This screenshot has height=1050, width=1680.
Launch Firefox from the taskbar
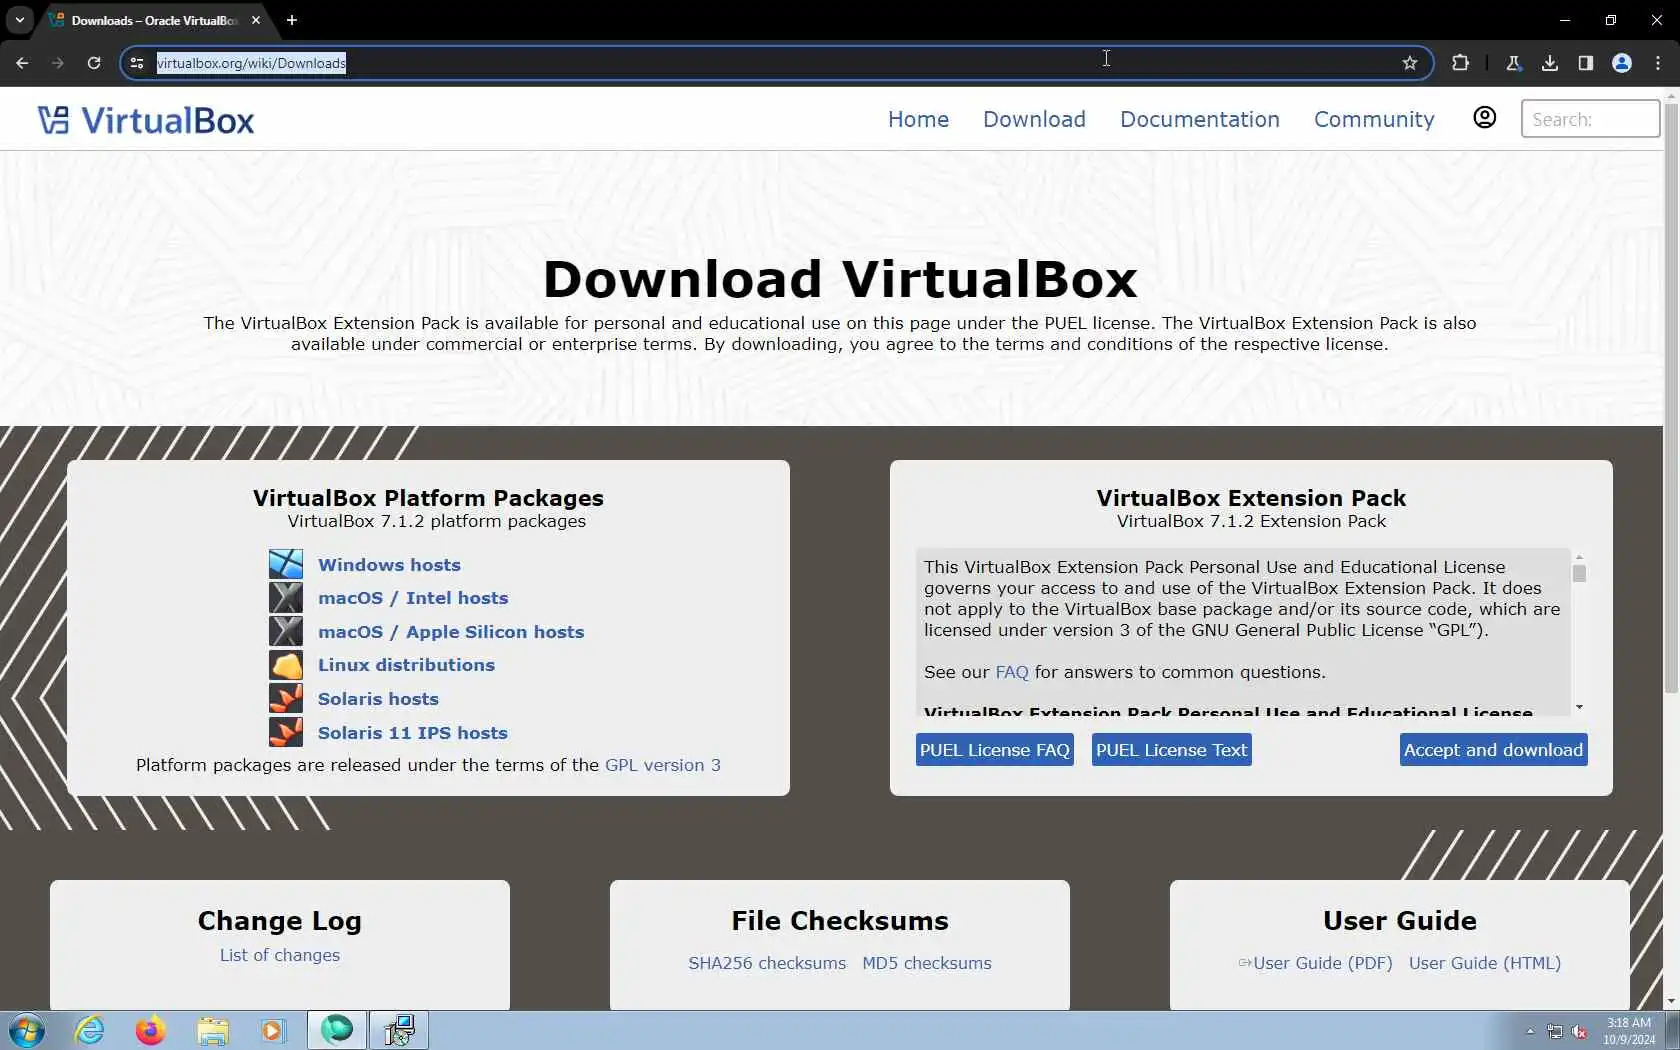click(150, 1030)
